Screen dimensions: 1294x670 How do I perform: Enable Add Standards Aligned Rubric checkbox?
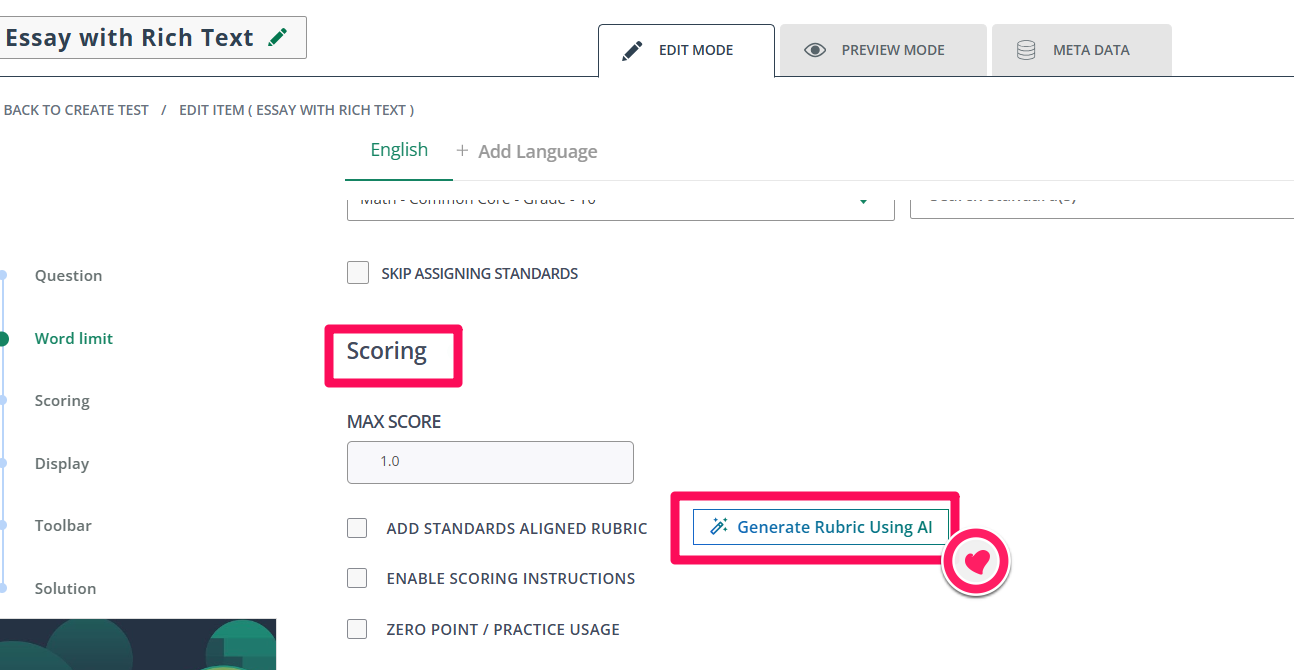(x=357, y=528)
